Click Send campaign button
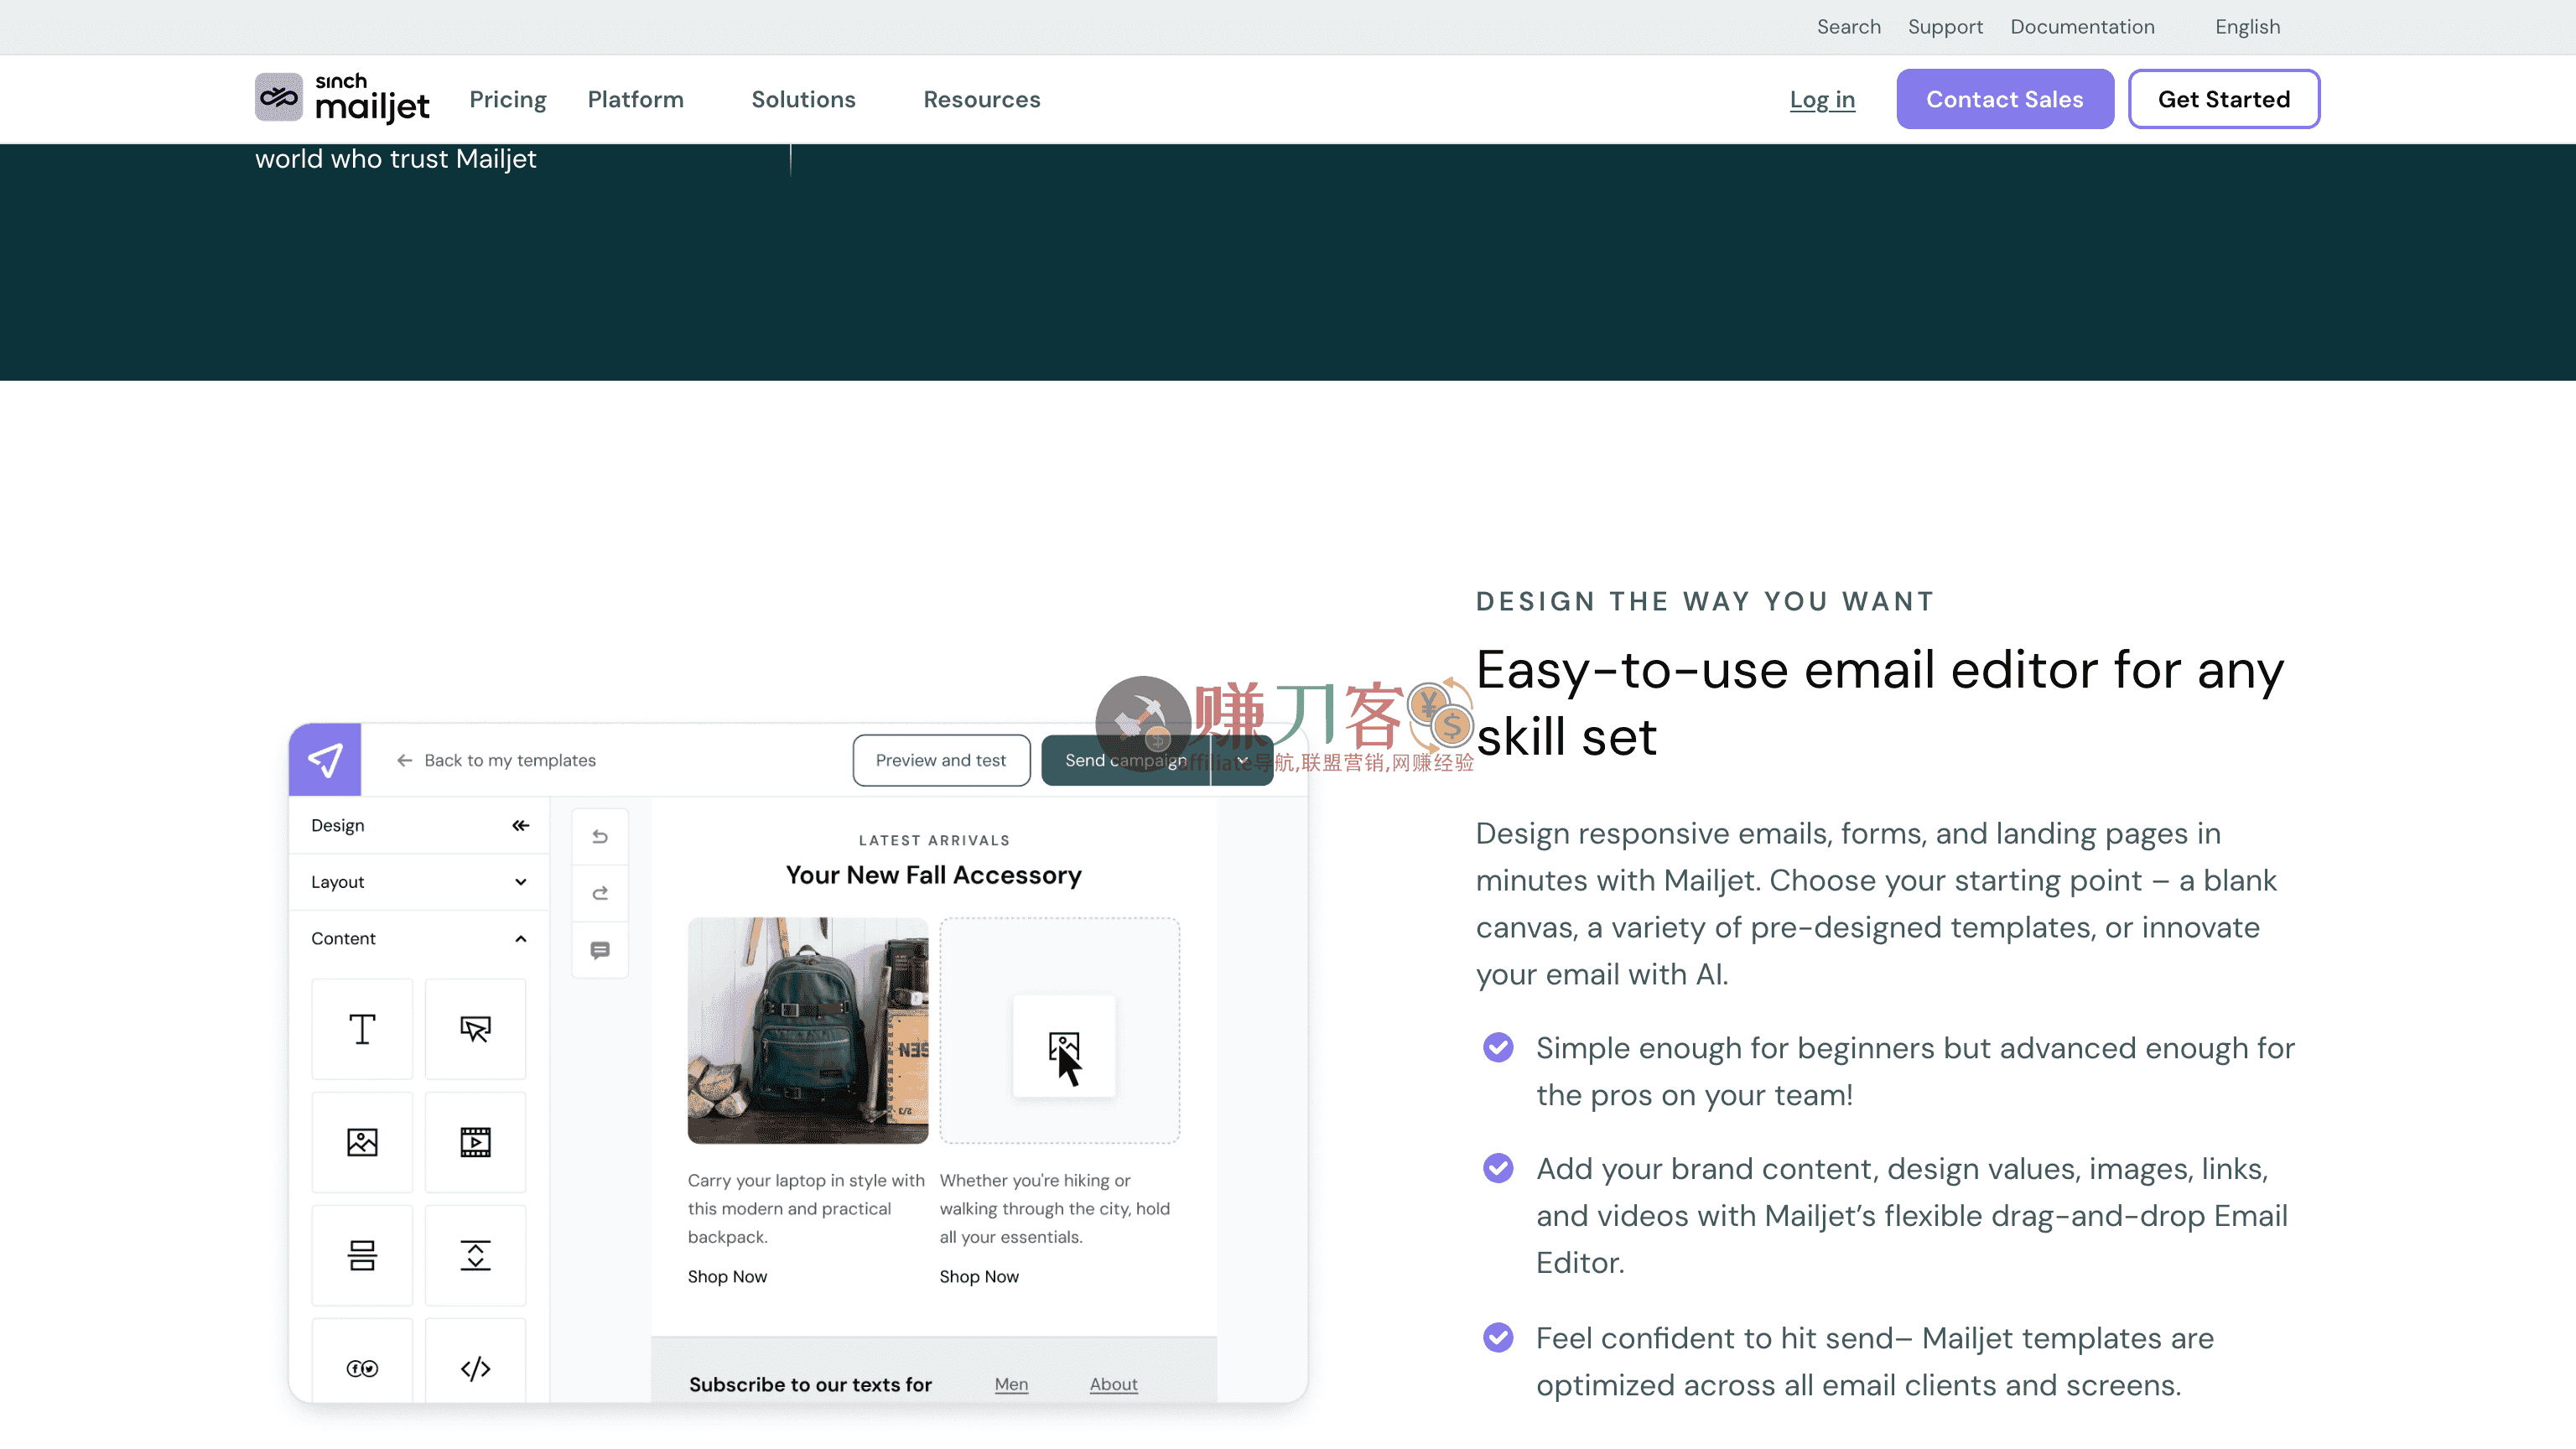The width and height of the screenshot is (2576, 1449). click(x=1125, y=760)
